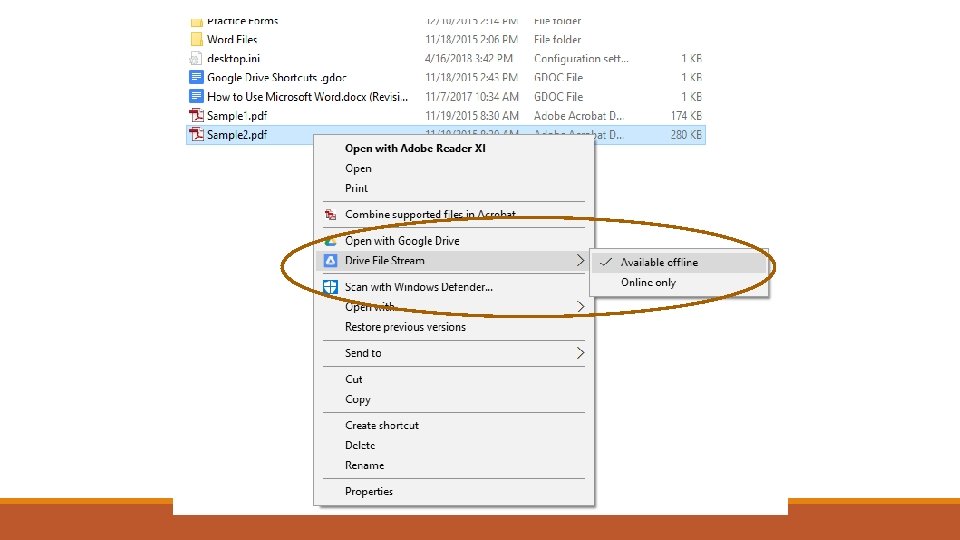This screenshot has height=540, width=960.
Task: Click the Google Drive Shortcuts document icon
Action: pos(196,77)
